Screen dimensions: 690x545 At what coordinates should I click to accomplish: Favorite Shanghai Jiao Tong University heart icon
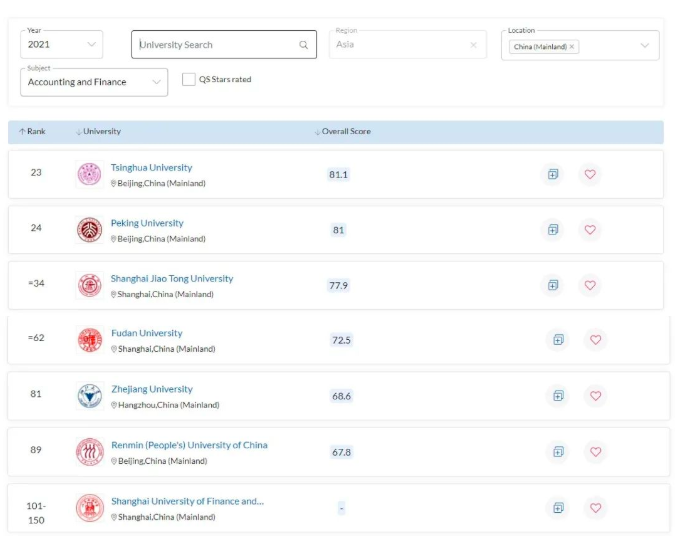(590, 285)
